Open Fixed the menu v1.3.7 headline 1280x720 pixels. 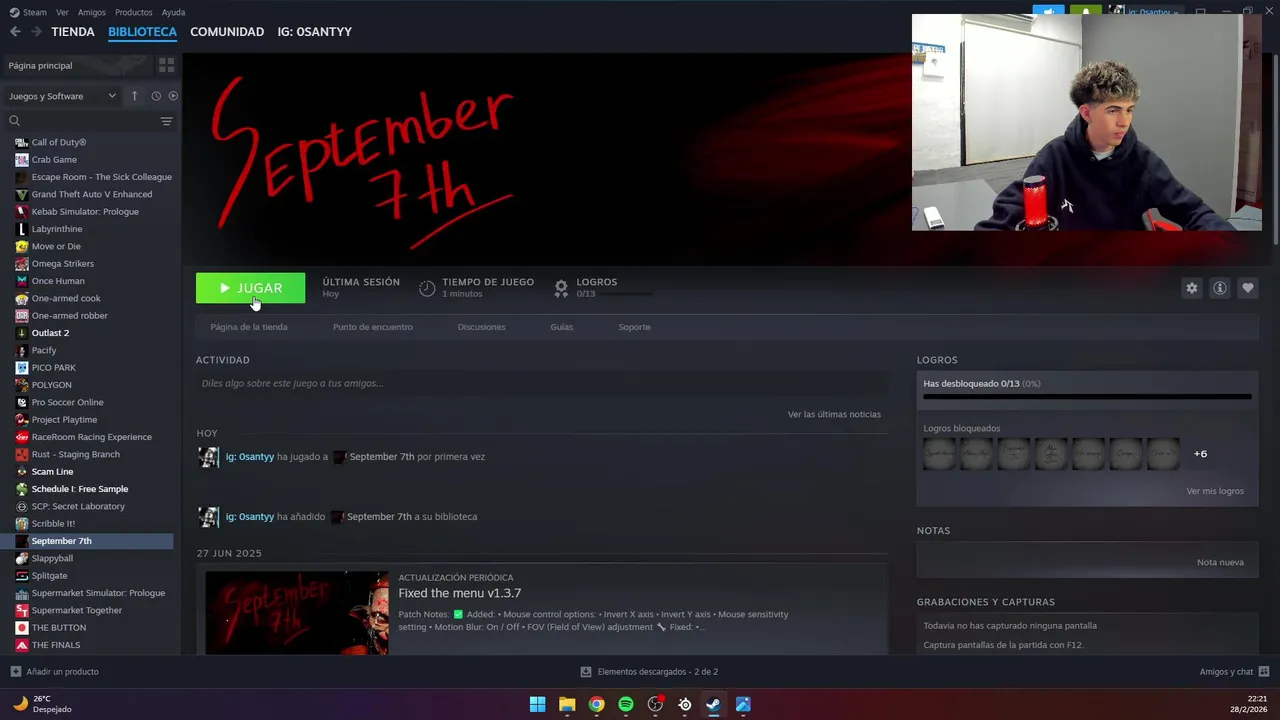click(x=459, y=593)
